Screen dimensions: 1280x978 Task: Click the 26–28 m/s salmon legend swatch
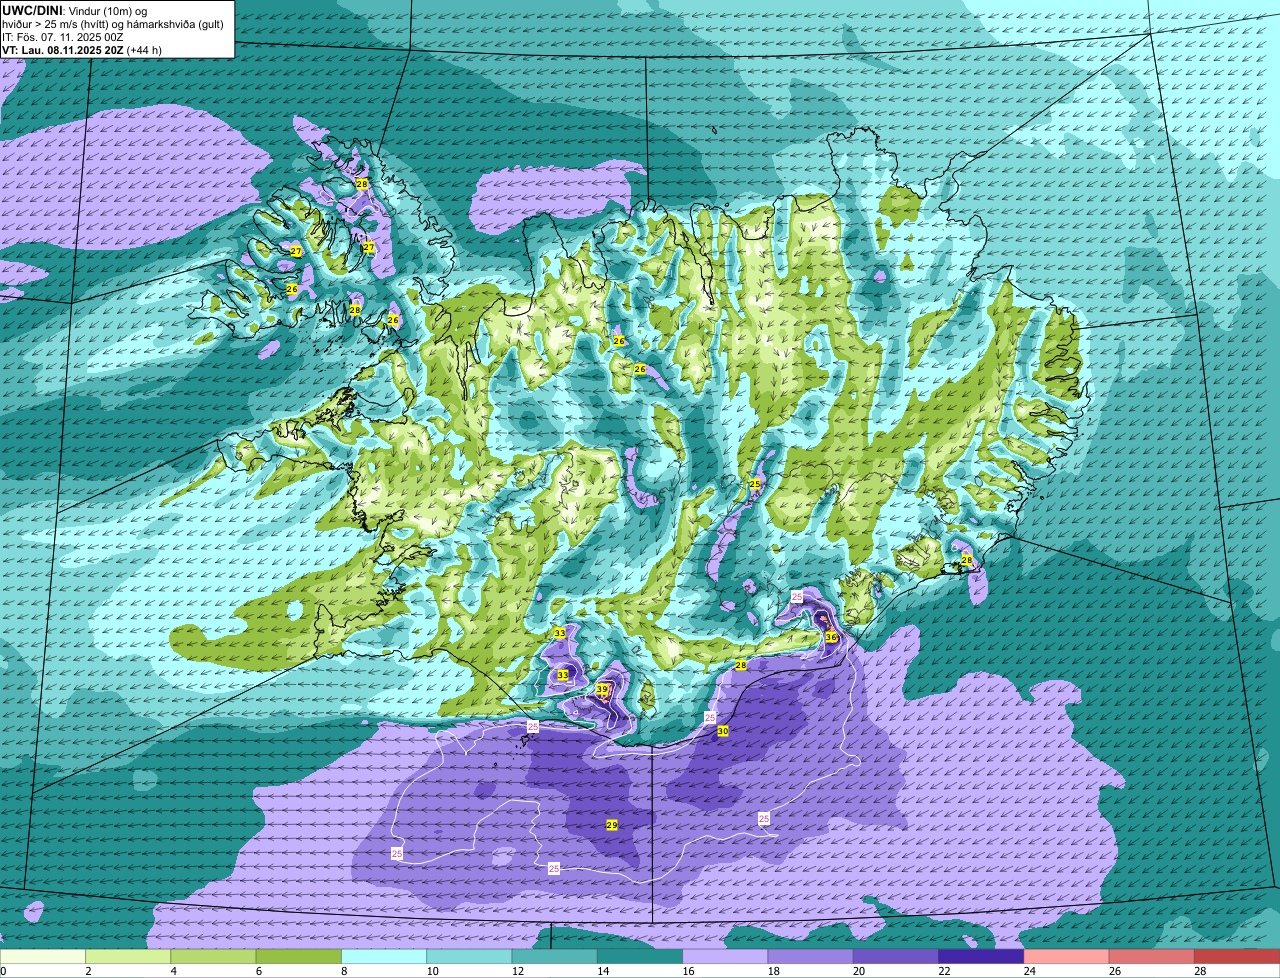tap(1152, 957)
